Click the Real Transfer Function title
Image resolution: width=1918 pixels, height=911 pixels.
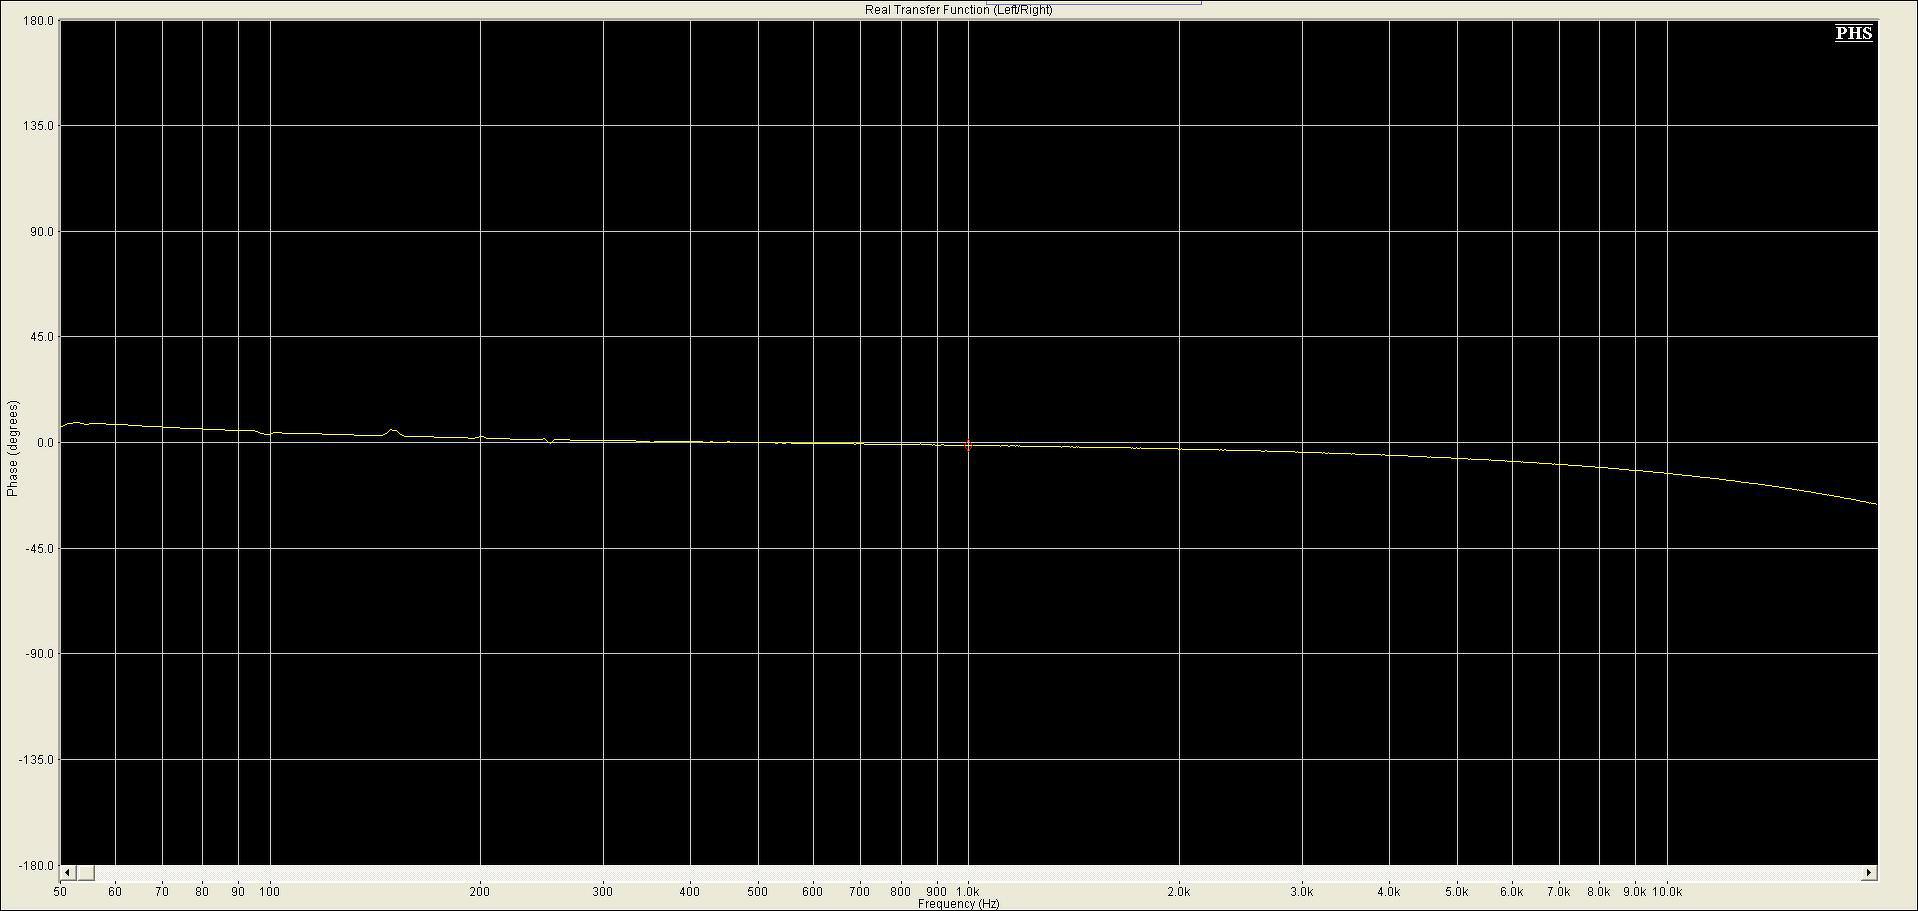point(958,10)
